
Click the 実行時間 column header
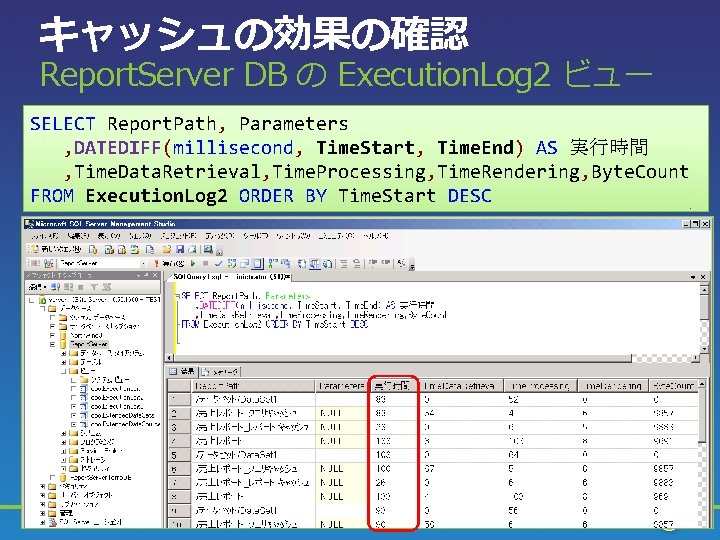[x=394, y=386]
